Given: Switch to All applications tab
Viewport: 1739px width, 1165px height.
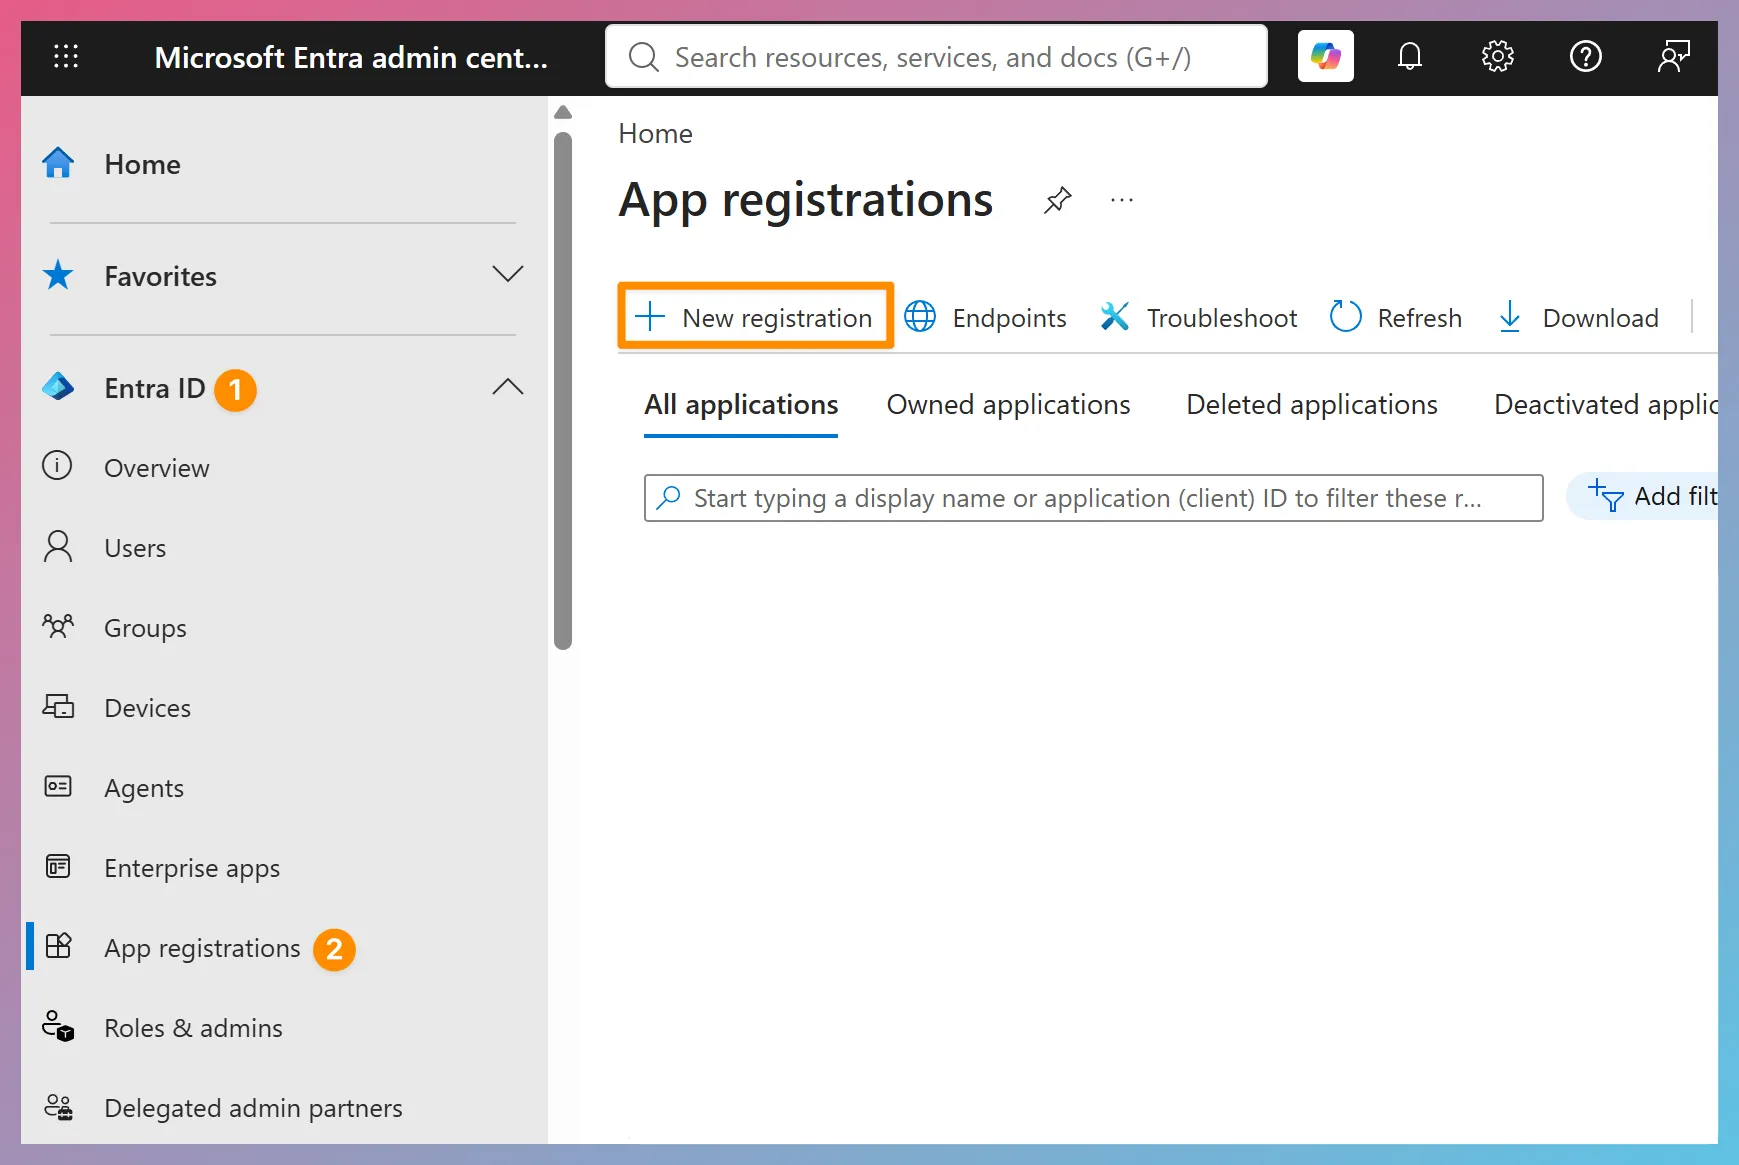Looking at the screenshot, I should (x=741, y=405).
